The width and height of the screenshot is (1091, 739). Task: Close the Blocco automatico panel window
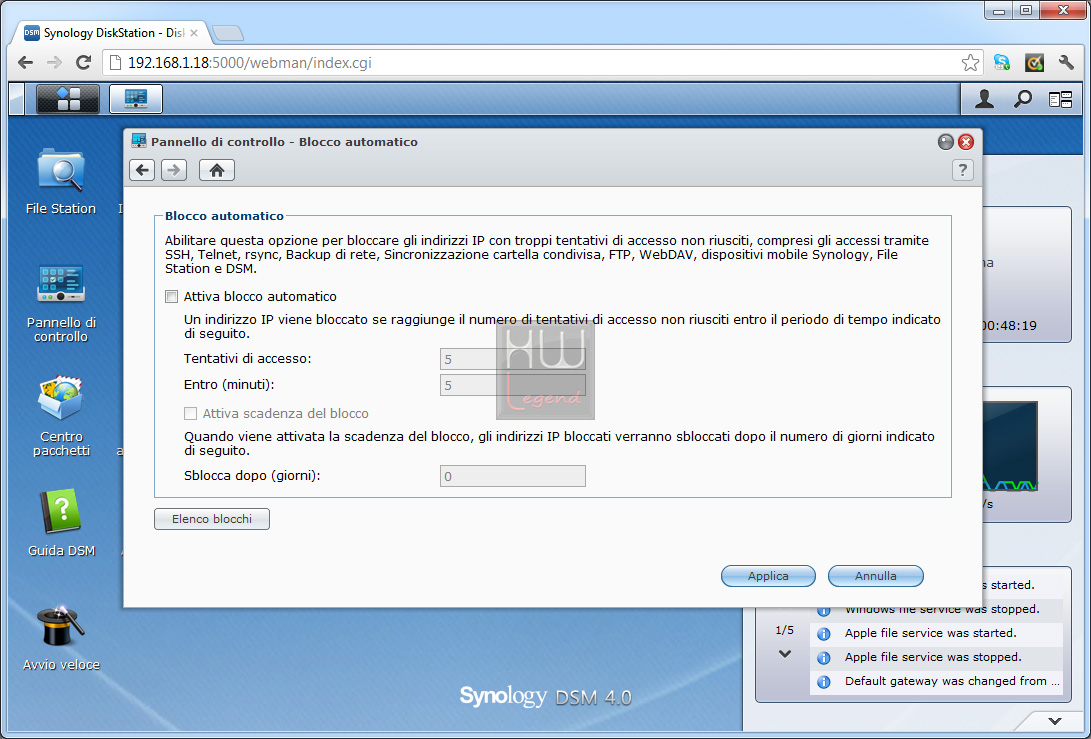point(966,142)
